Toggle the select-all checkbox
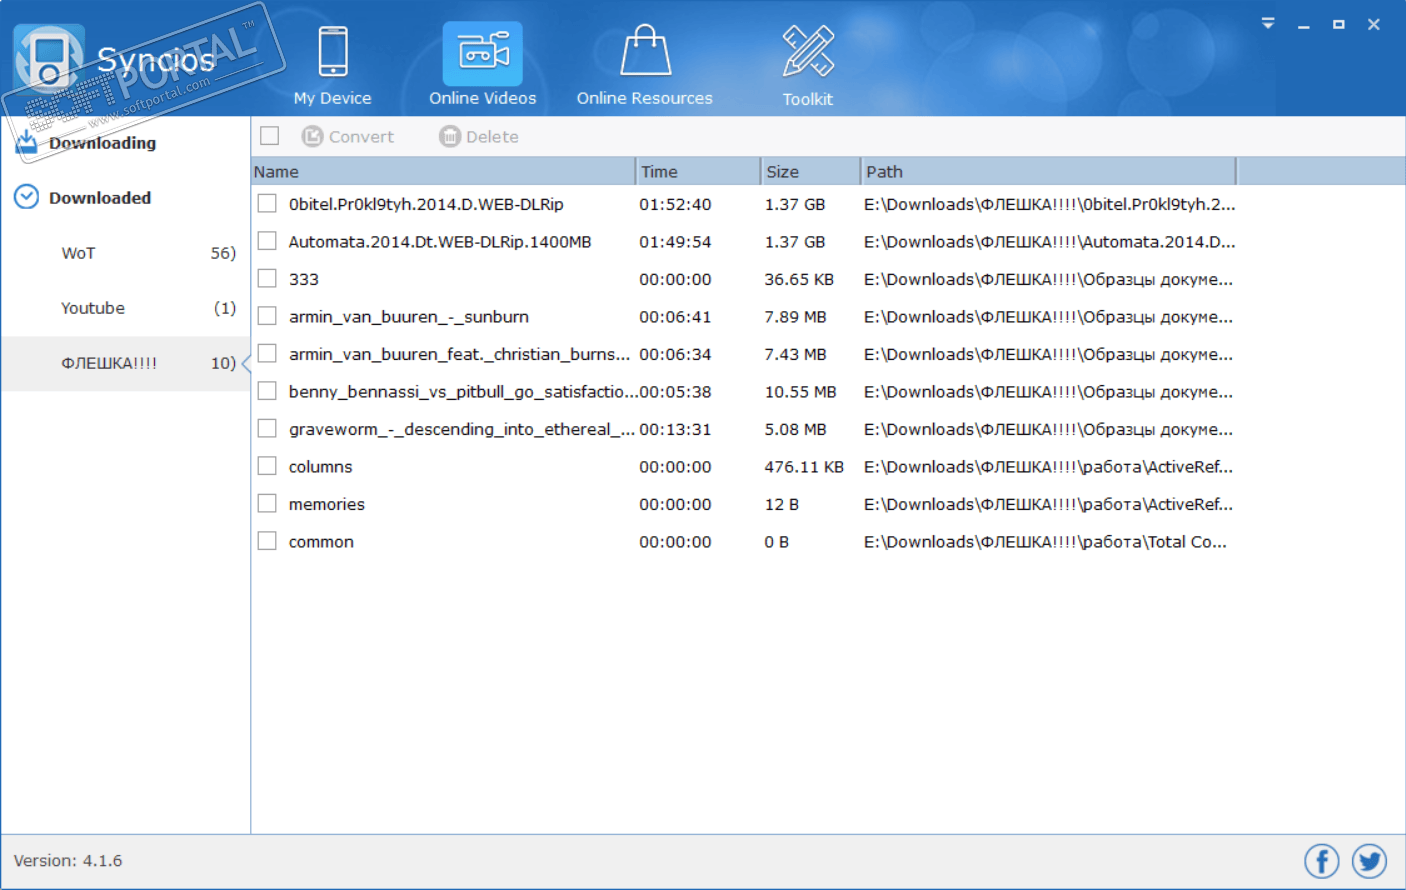 click(270, 136)
